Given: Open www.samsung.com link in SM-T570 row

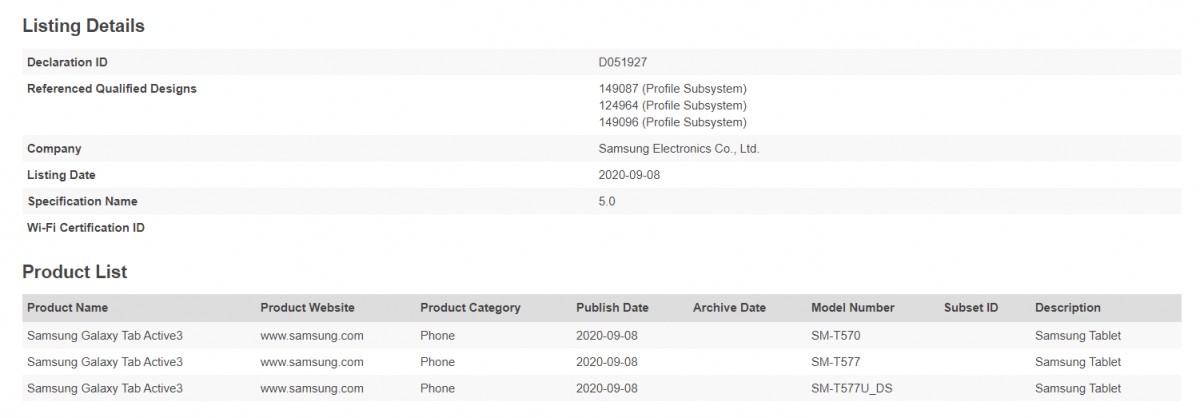Looking at the screenshot, I should click(312, 335).
